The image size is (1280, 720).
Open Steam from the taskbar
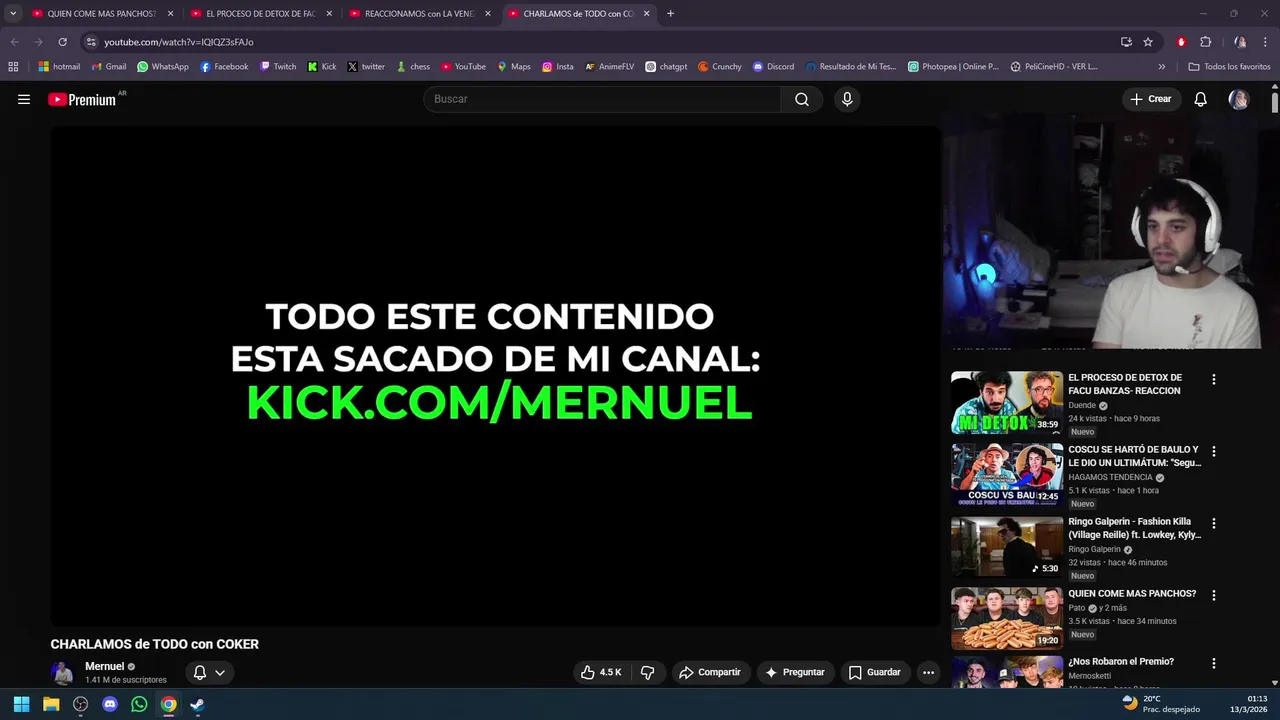[198, 704]
